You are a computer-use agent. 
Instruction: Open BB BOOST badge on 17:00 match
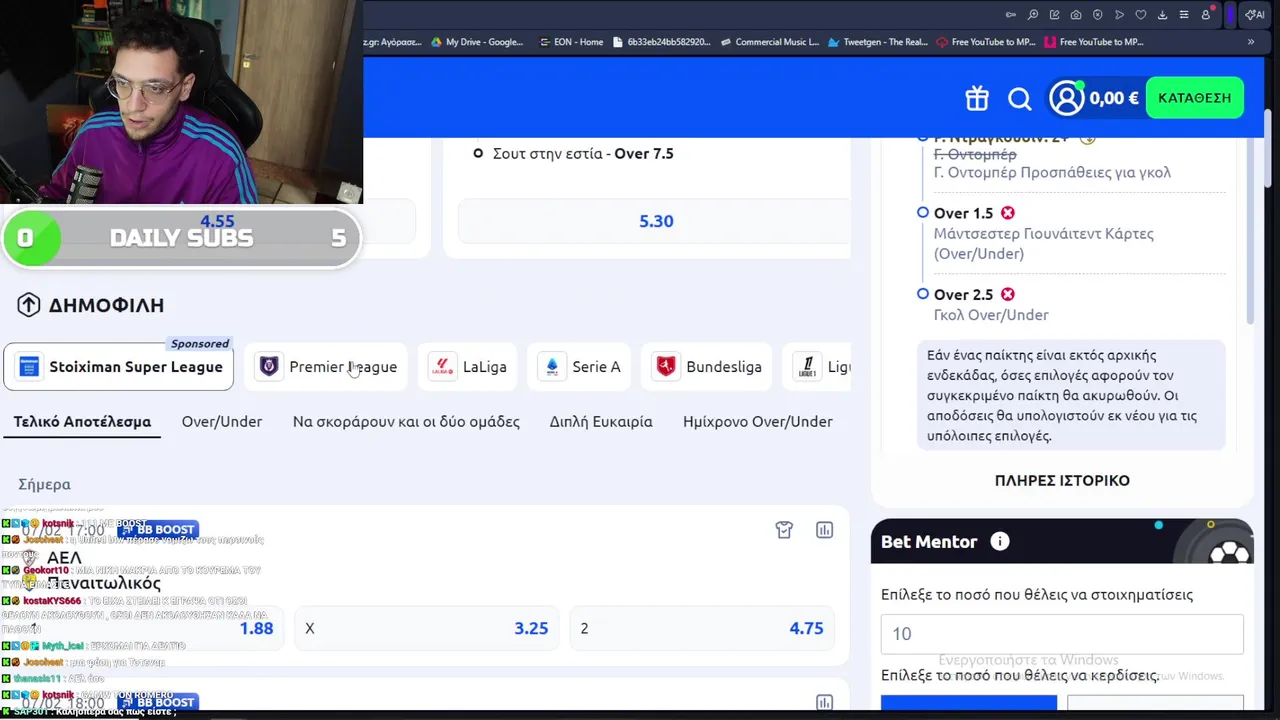tap(158, 530)
